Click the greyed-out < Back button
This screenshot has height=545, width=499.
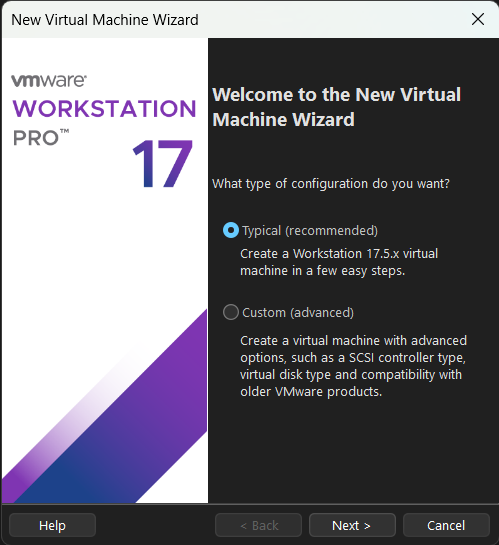tap(258, 525)
